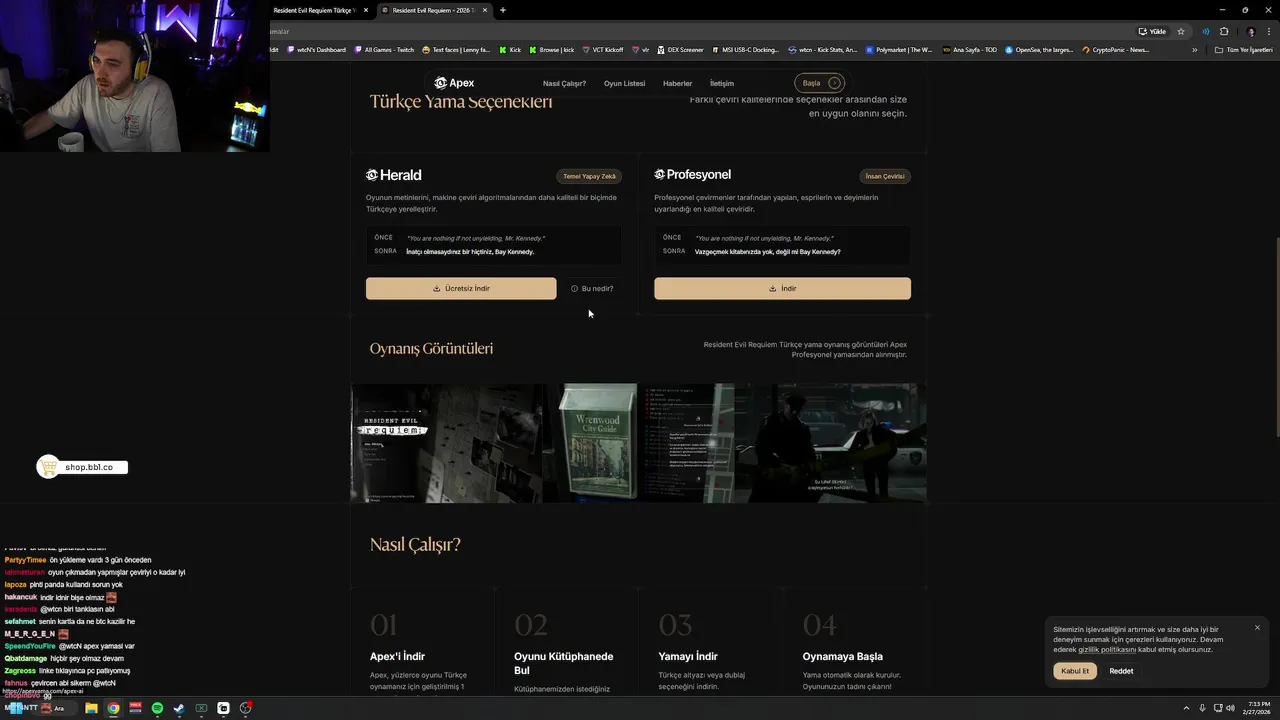Open the Bu nedir? info link
1280x720 pixels.
[592, 288]
